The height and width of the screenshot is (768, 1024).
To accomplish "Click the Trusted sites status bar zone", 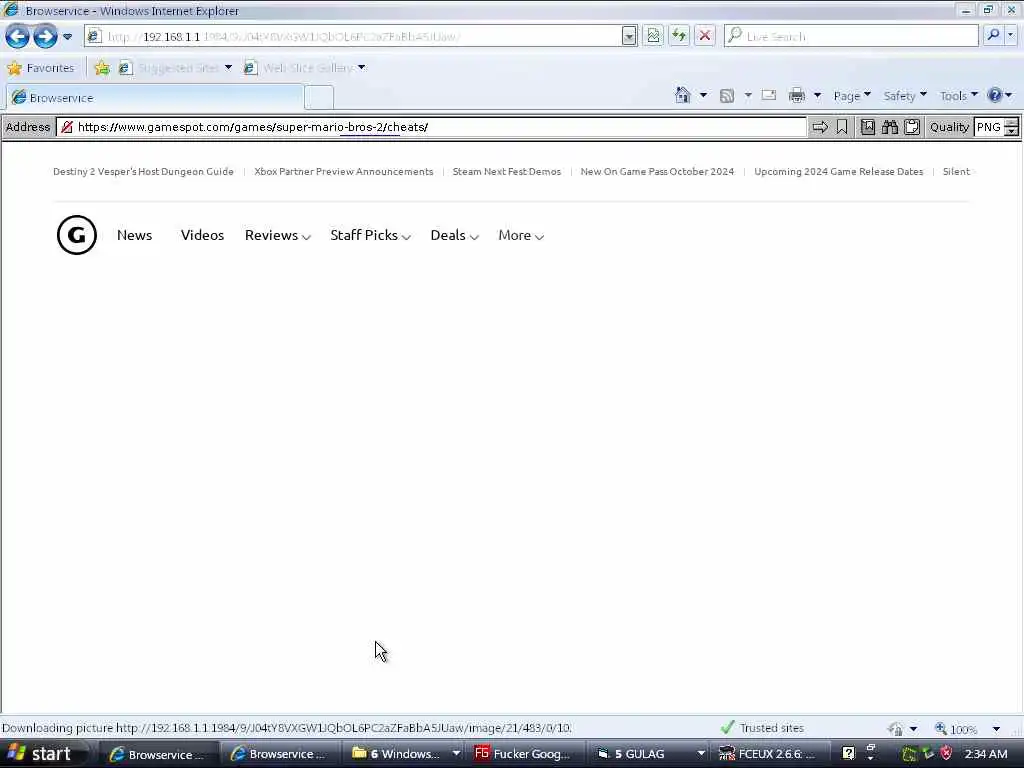I will (762, 728).
